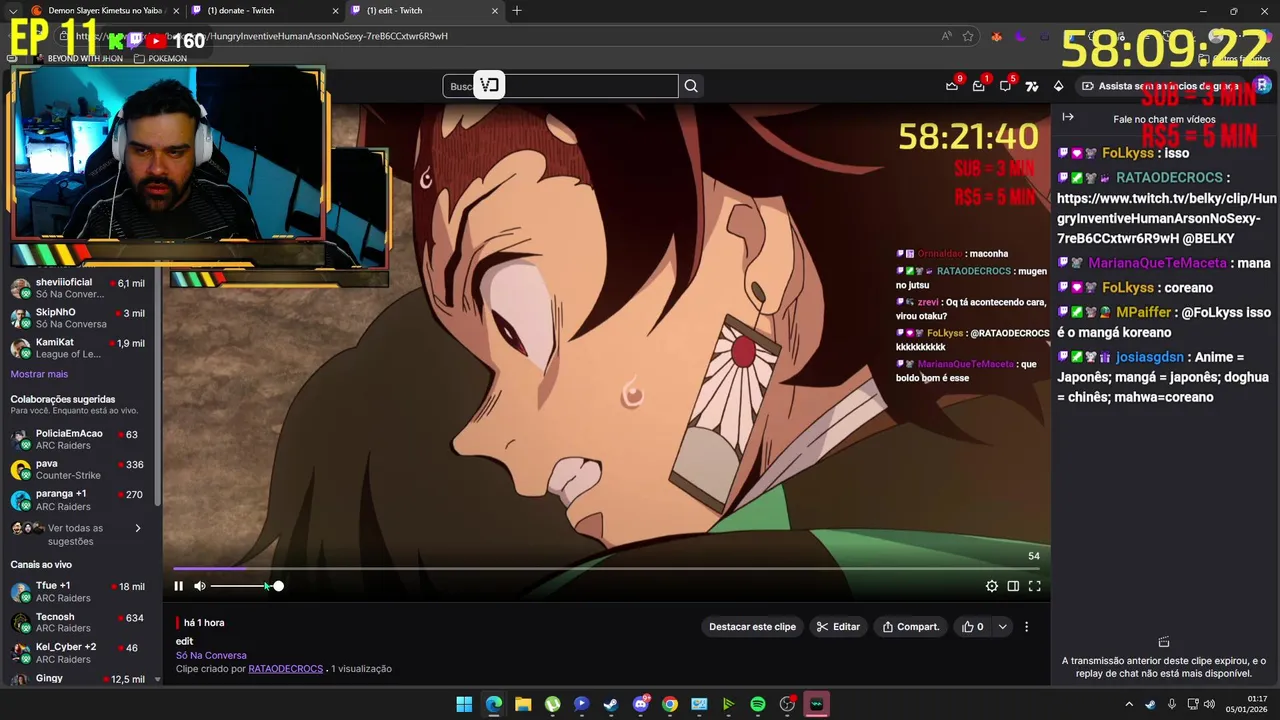Open Discord from taskbar
Viewport: 1280px width, 720px height.
[x=641, y=705]
